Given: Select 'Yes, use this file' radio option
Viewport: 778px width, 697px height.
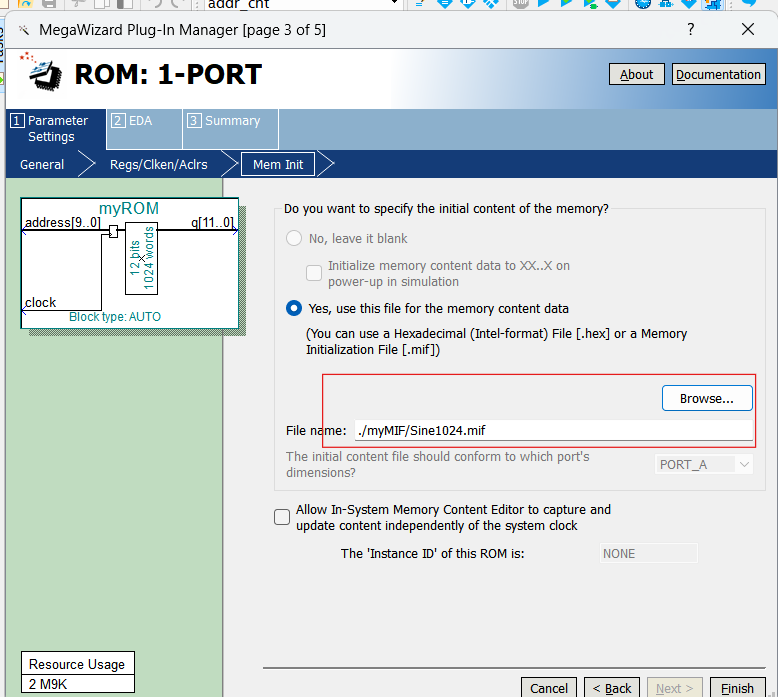Looking at the screenshot, I should click(x=294, y=309).
